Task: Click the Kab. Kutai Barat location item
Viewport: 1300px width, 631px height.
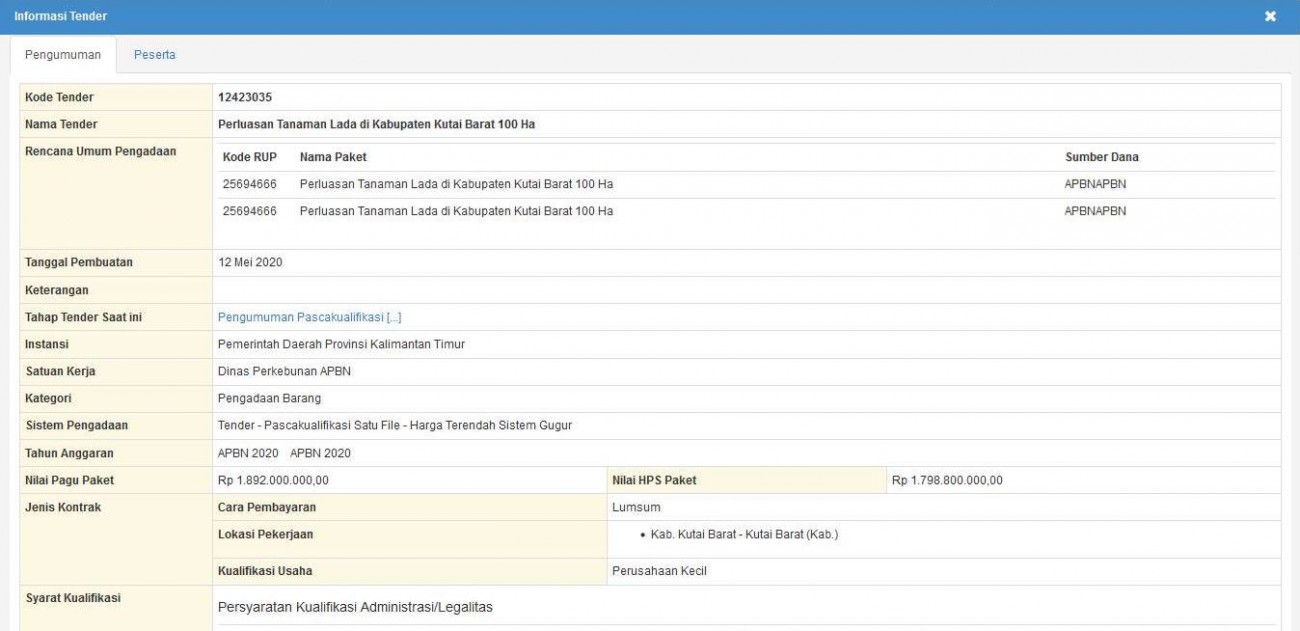Action: pos(743,534)
